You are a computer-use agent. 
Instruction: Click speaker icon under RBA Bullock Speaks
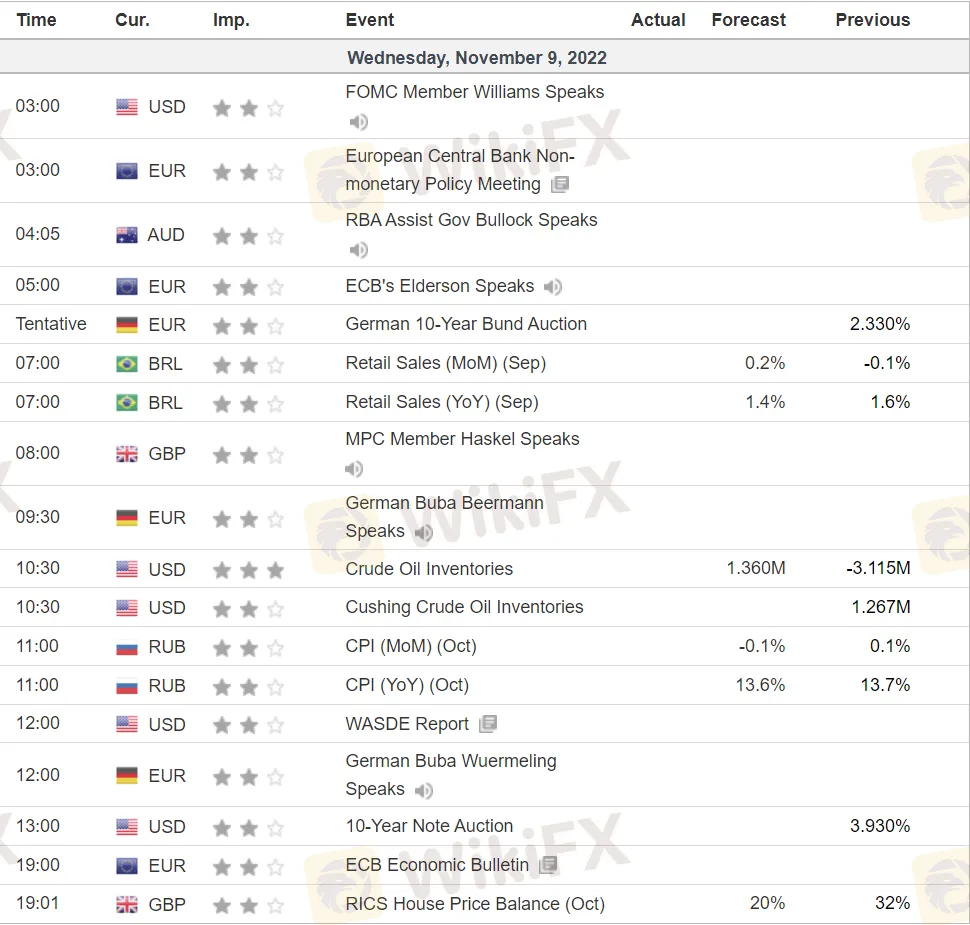[358, 249]
